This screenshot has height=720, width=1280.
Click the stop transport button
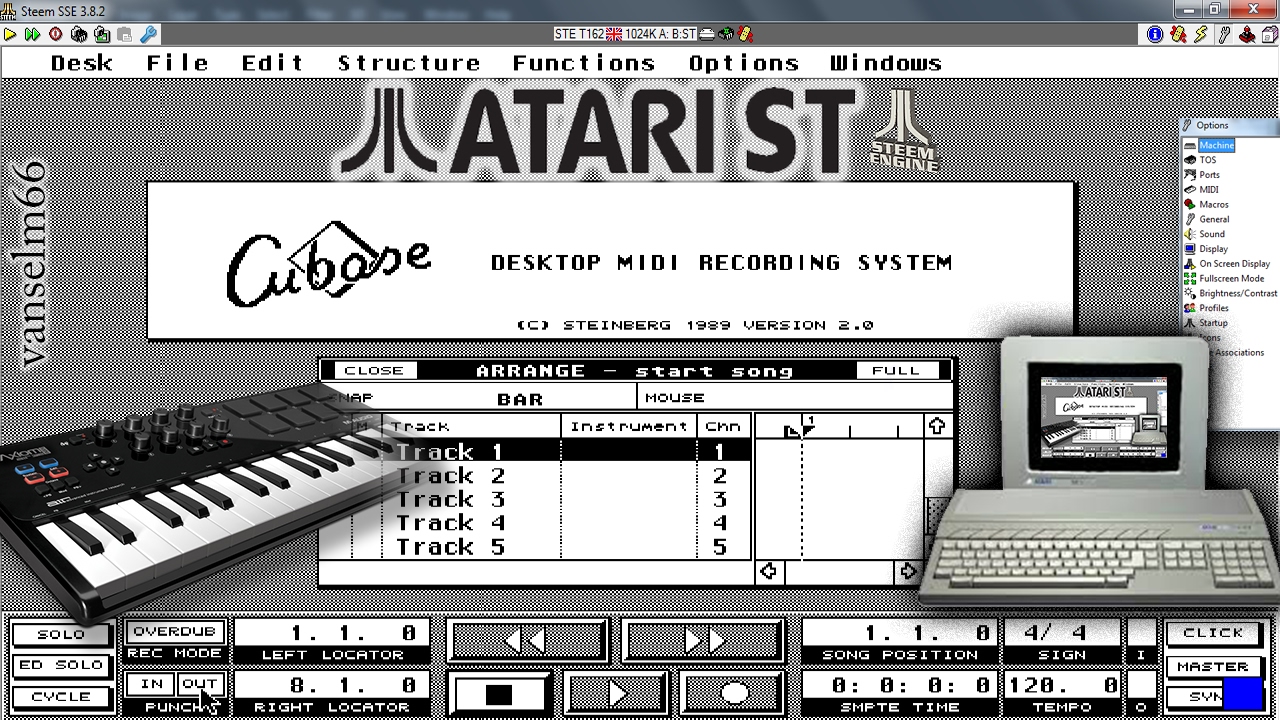tap(499, 694)
